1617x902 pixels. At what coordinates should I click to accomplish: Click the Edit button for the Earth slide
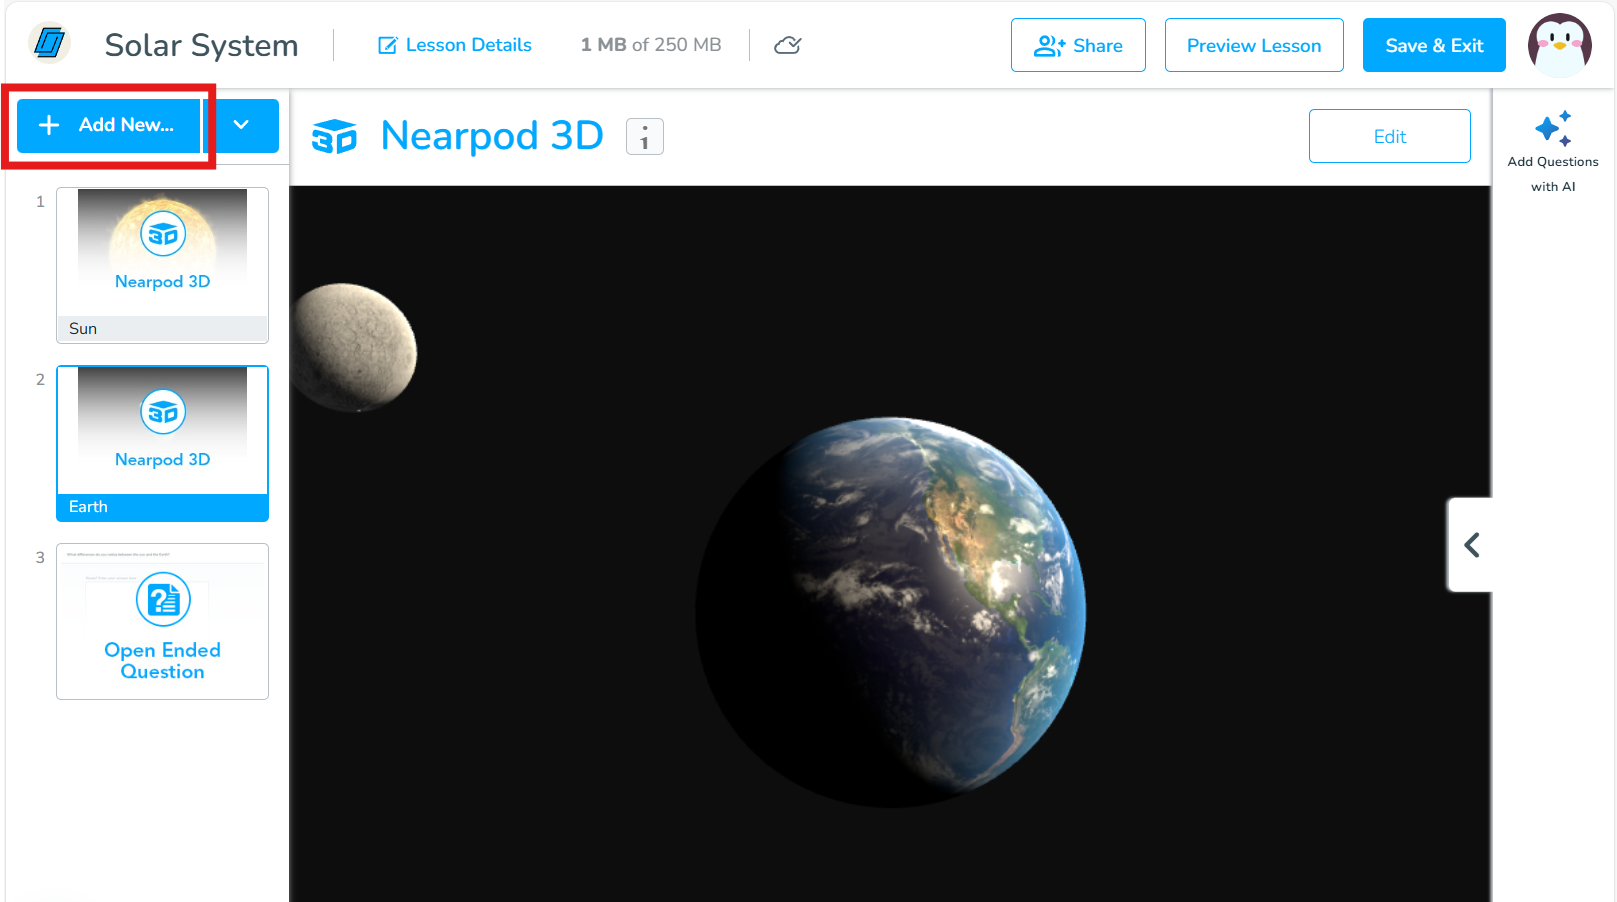pyautogui.click(x=1389, y=136)
